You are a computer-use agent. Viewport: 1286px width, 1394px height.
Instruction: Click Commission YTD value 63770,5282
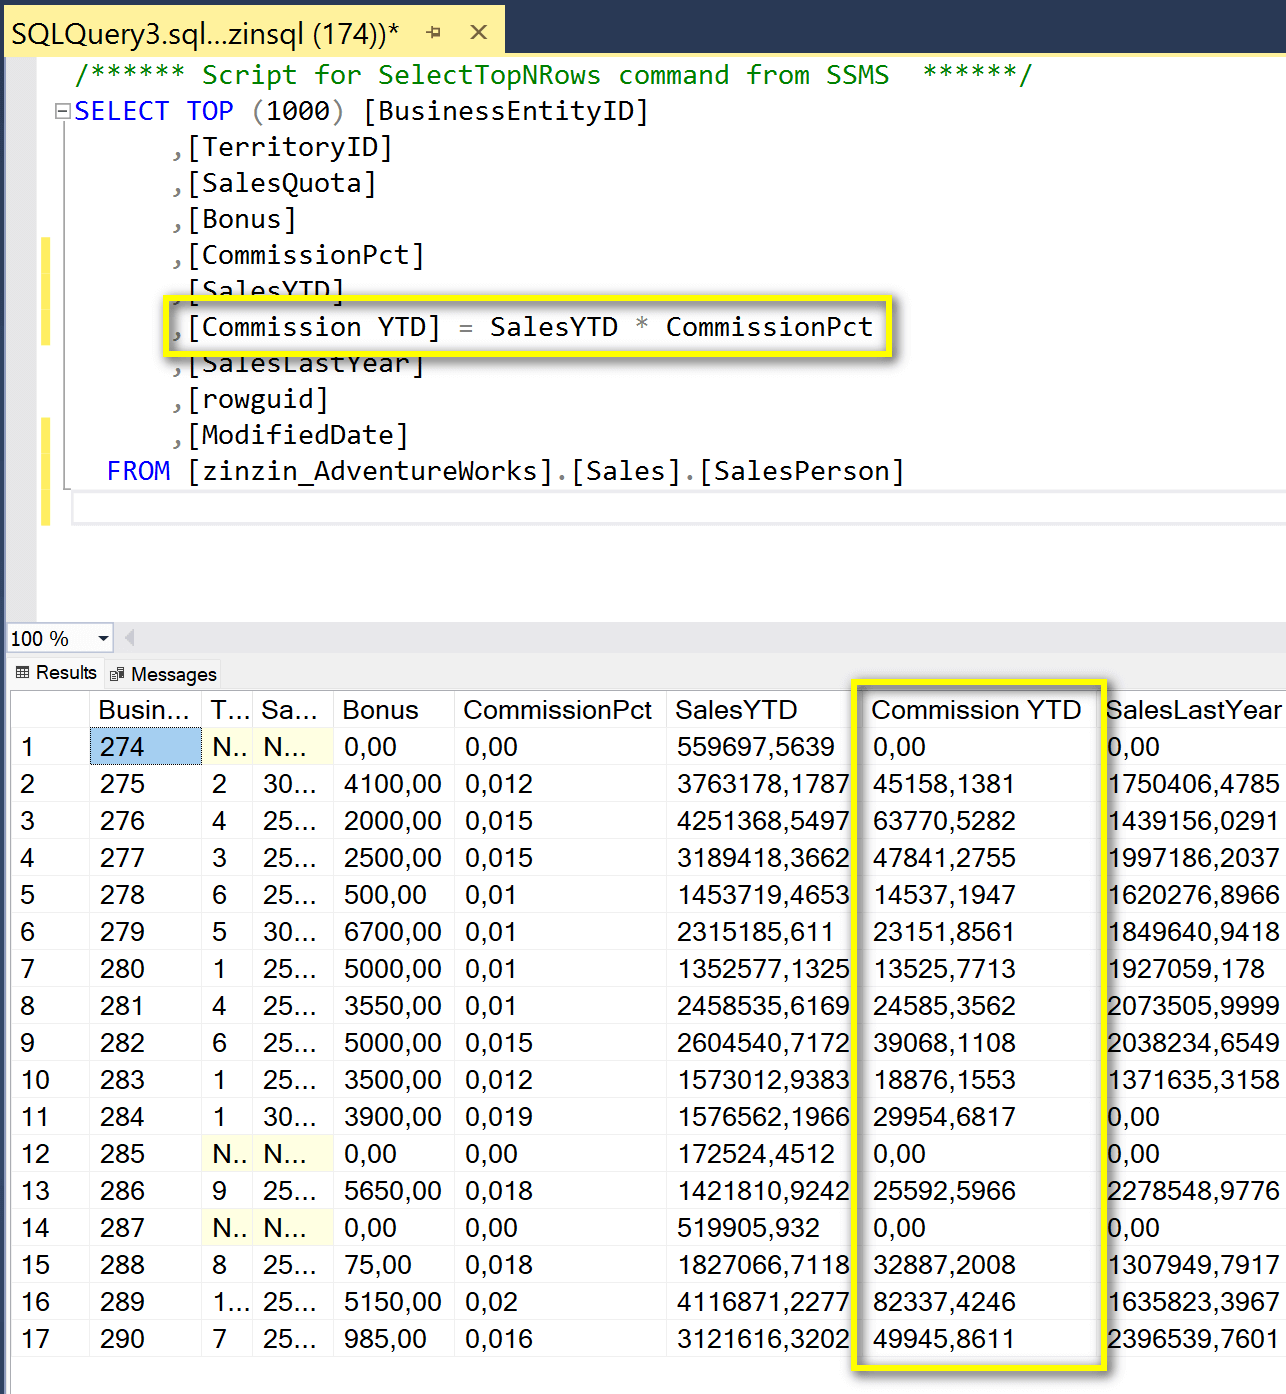pos(943,821)
